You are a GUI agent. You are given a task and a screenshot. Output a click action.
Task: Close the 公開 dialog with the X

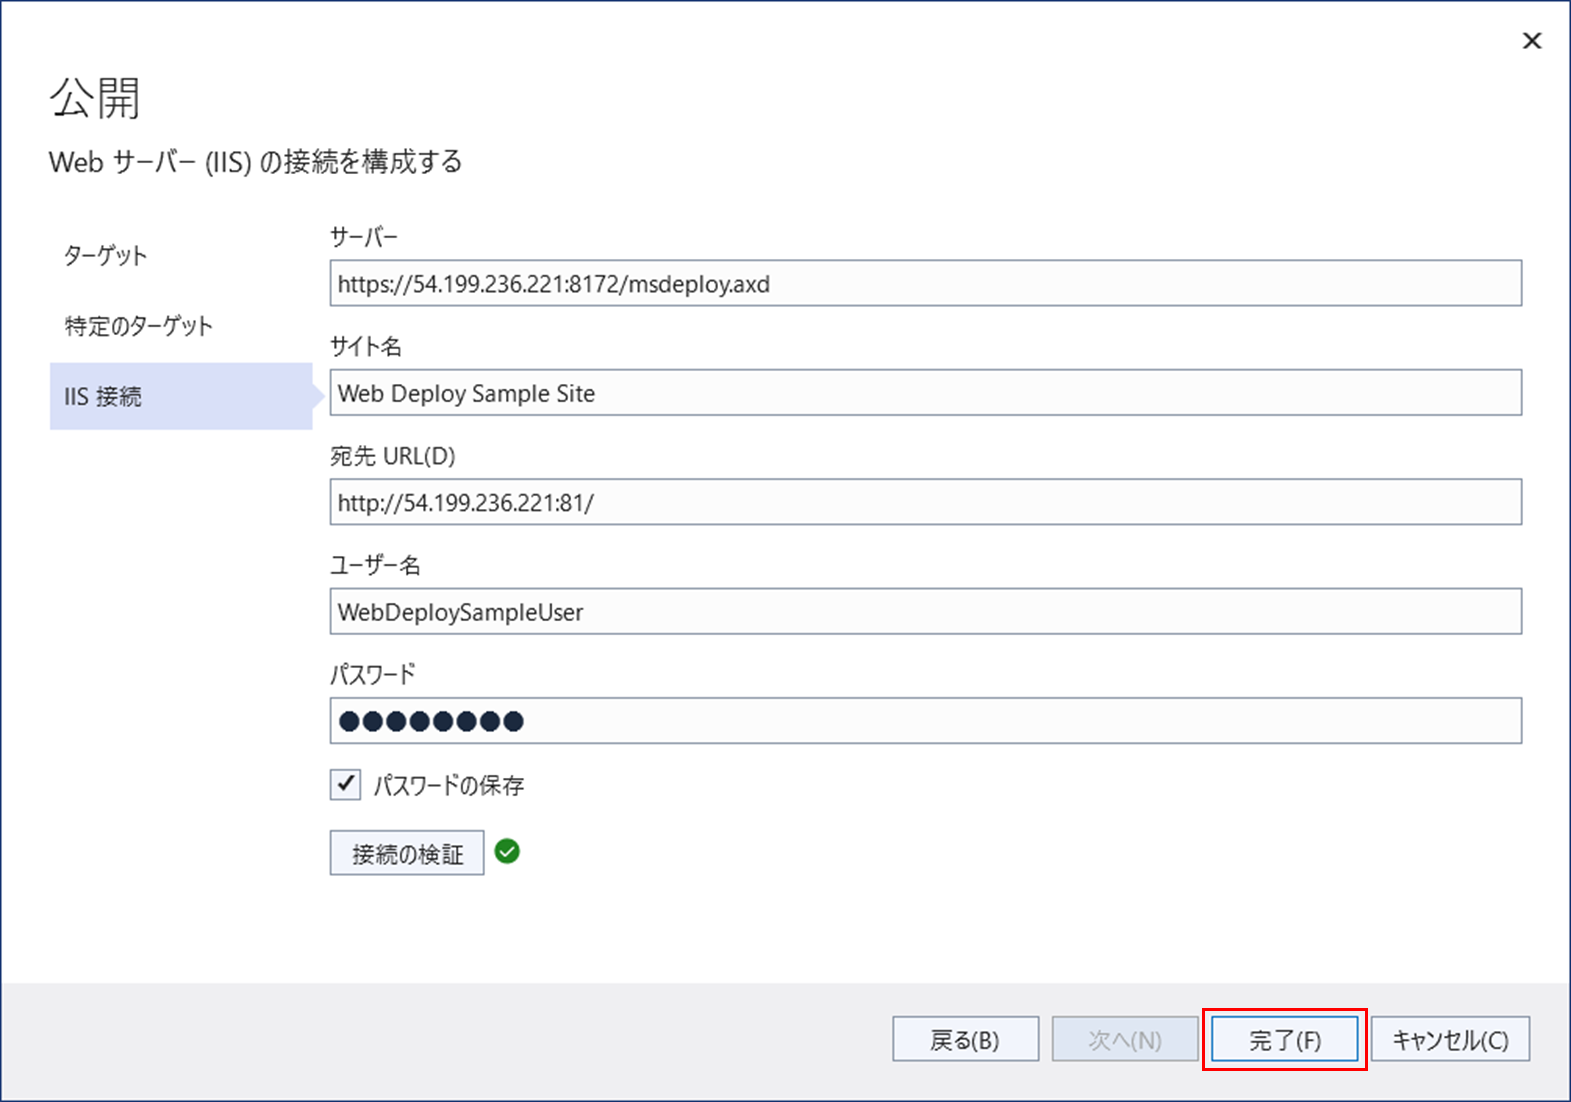tap(1531, 41)
